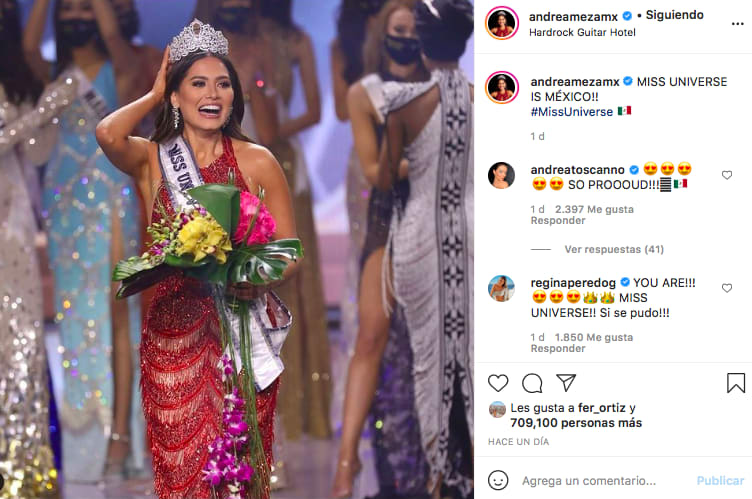
Task: View the 709,100 personas más likes list
Action: click(576, 423)
